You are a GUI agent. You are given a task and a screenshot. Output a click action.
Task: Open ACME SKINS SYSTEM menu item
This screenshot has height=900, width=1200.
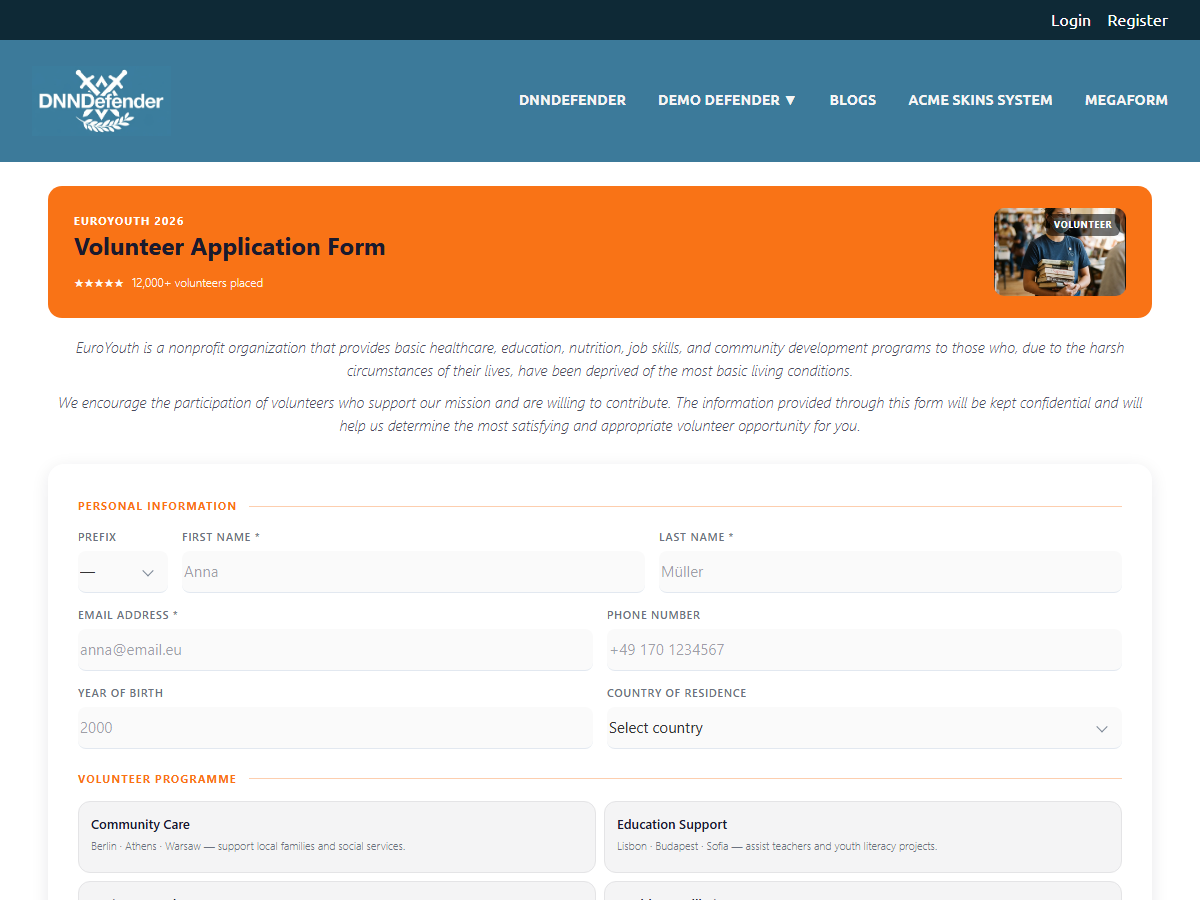click(980, 100)
